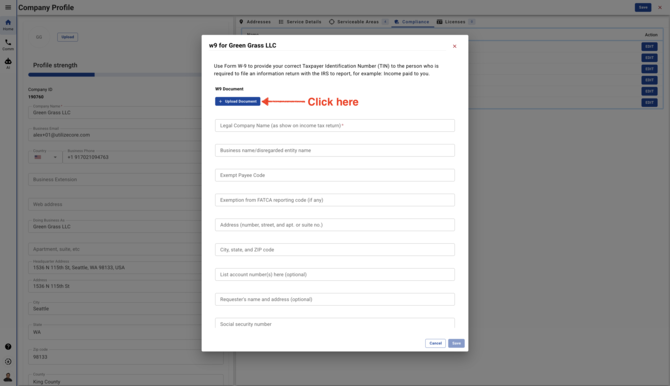Click the Doing Business As field
Screen dimensions: 670x386
coord(115,227)
